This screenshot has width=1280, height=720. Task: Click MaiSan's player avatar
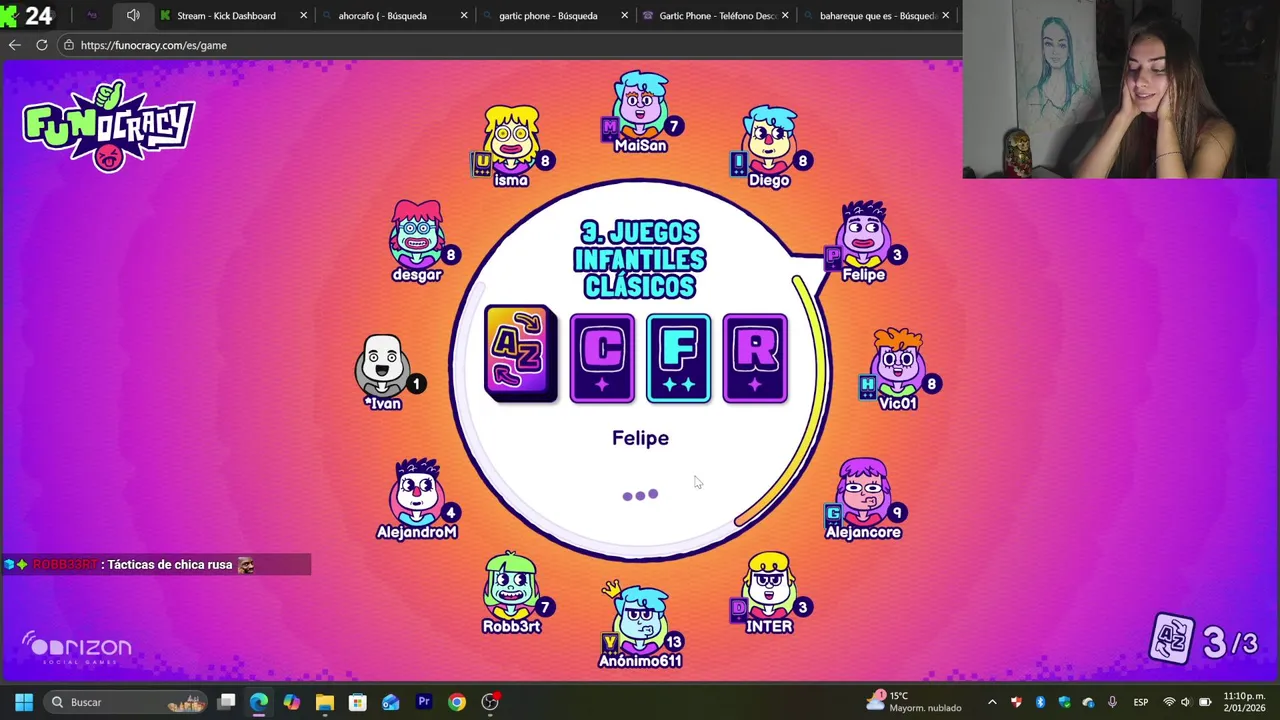[640, 105]
